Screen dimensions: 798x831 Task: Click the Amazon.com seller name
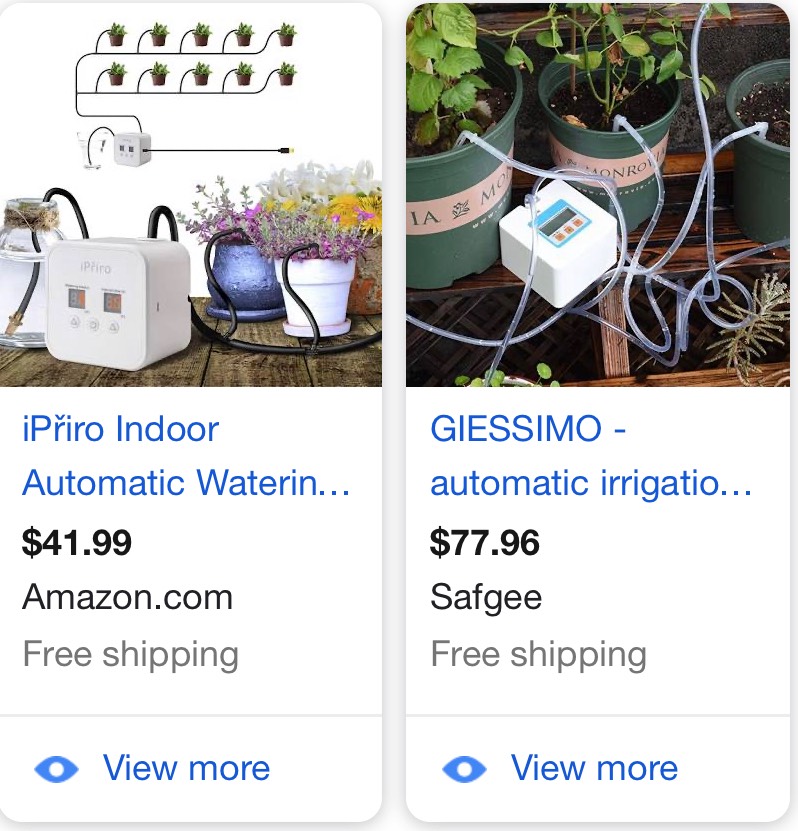(128, 597)
